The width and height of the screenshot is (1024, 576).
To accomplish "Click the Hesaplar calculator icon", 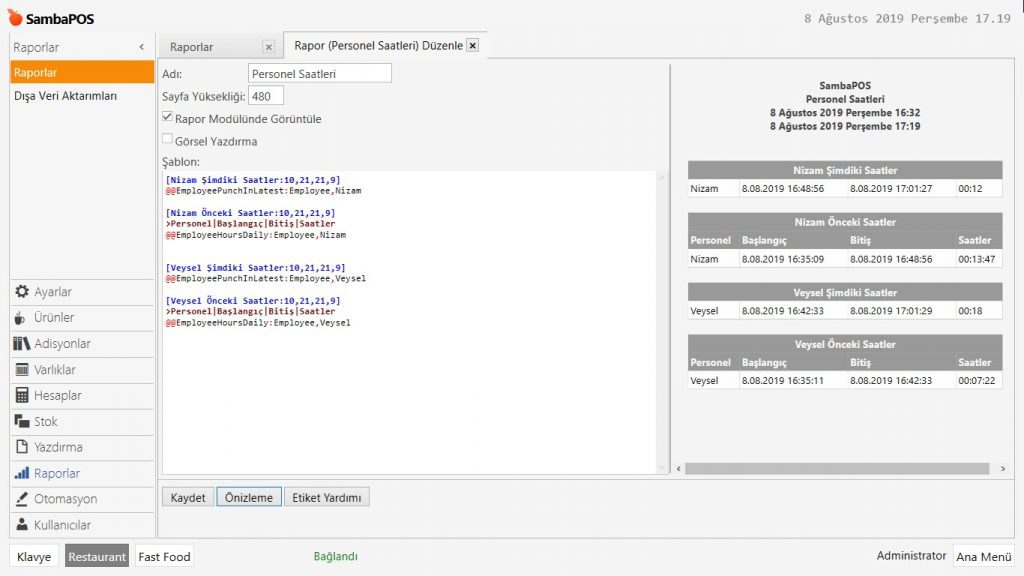I will pos(21,396).
